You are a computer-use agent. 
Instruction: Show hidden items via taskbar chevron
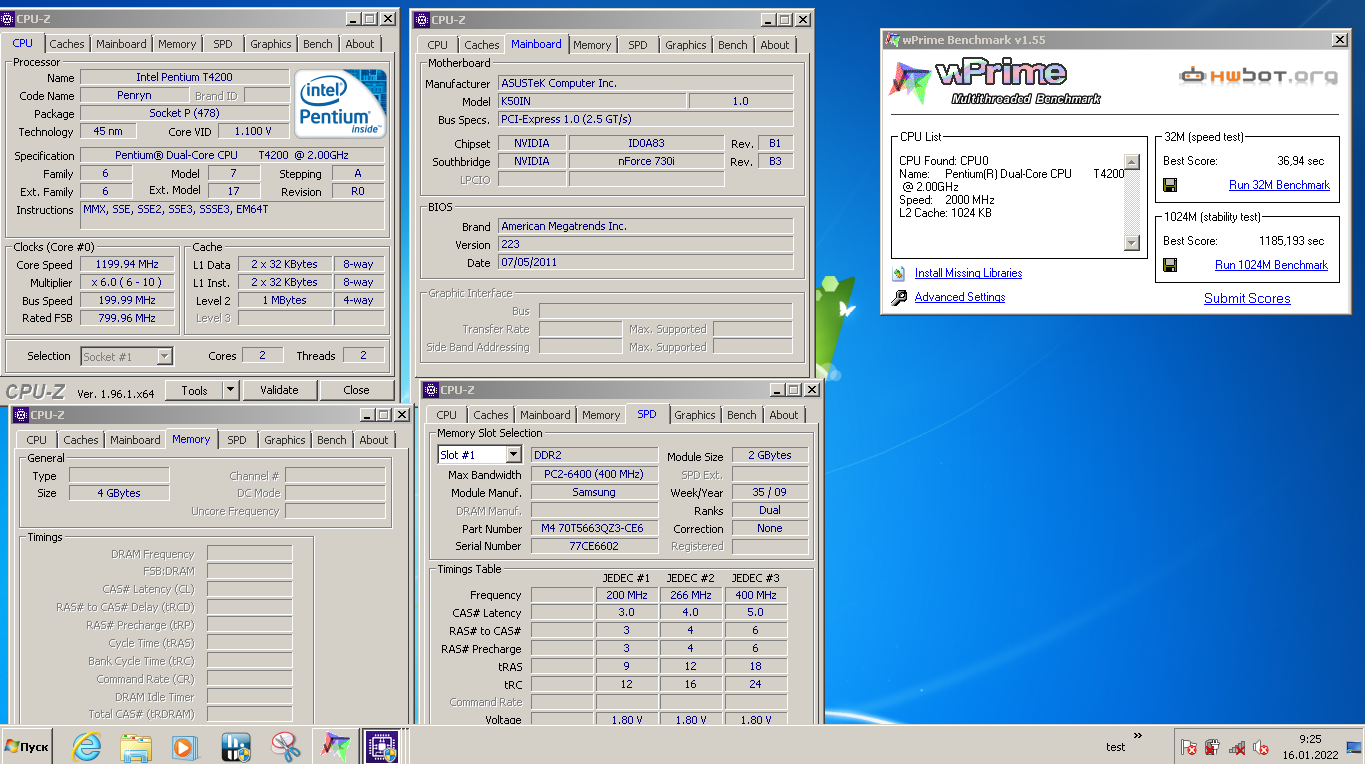[1137, 737]
